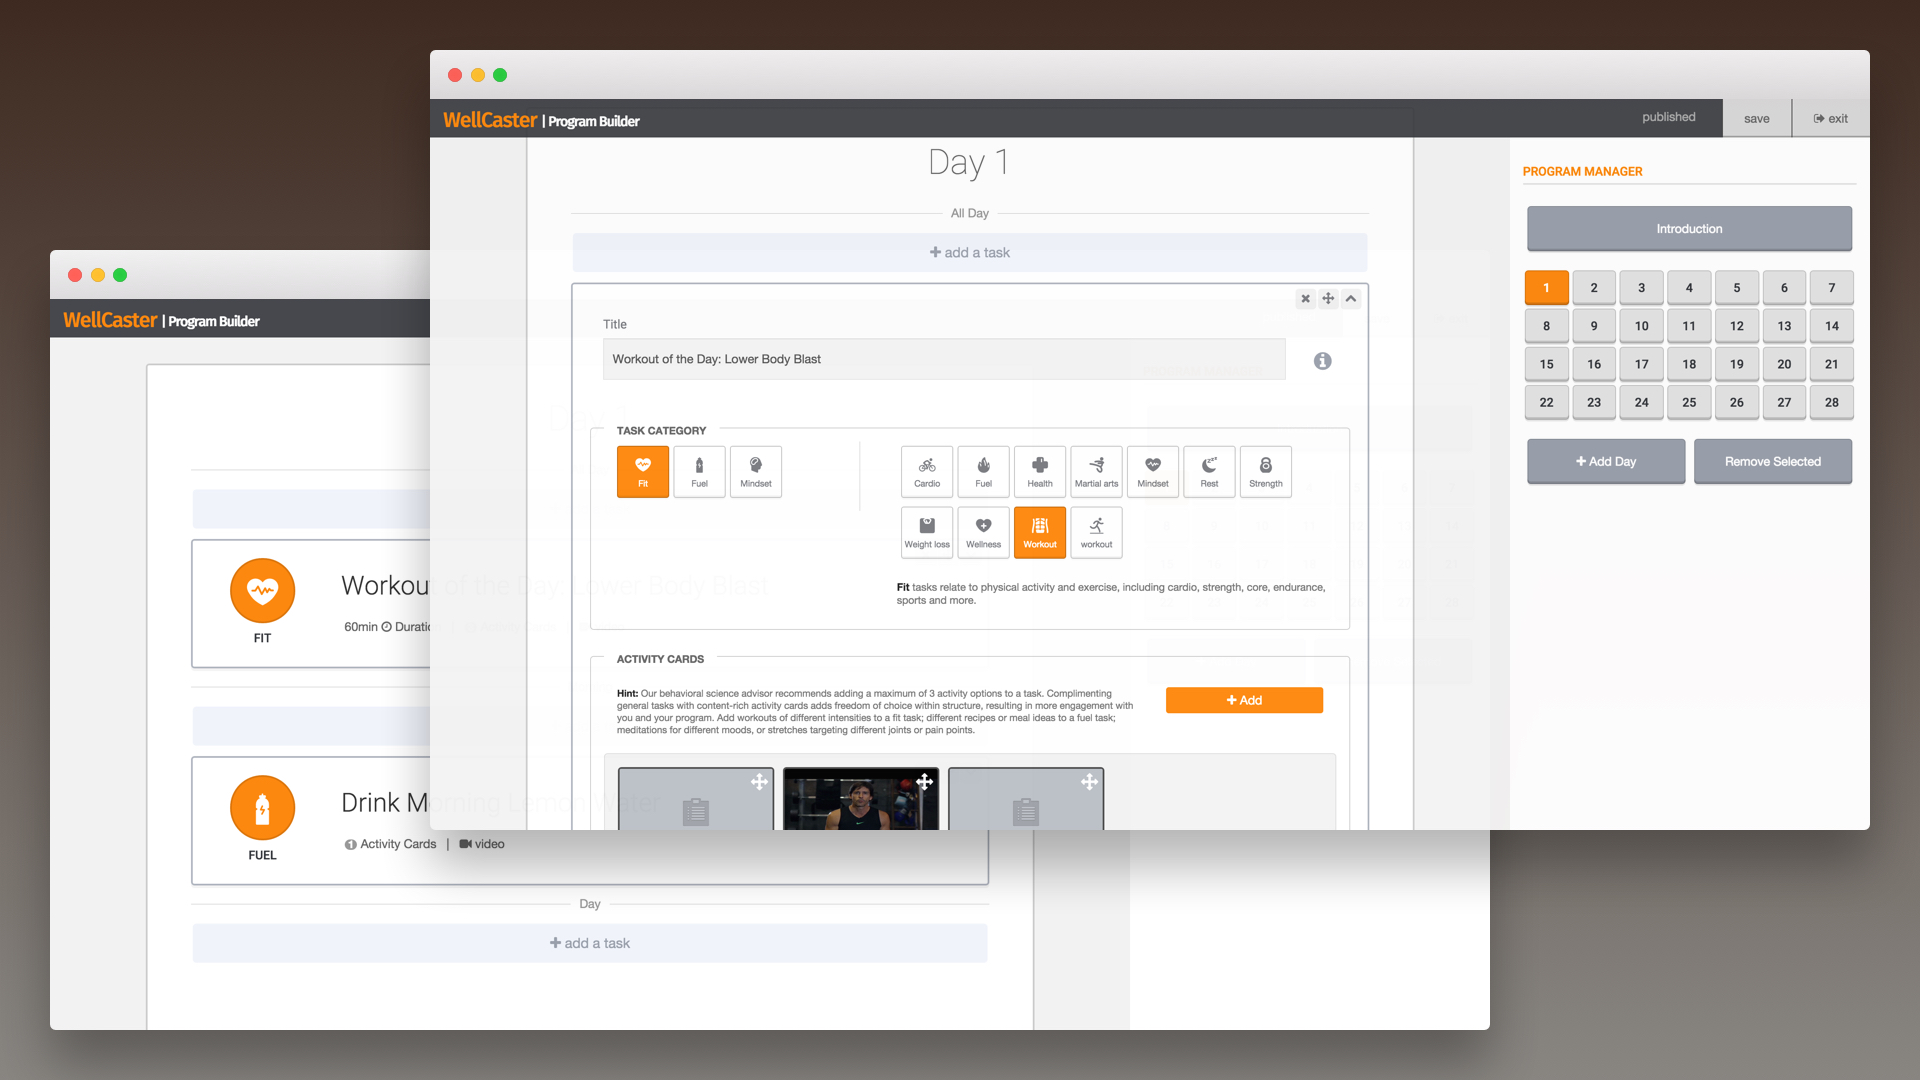Toggle task card collapse arrow
Image resolution: width=1920 pixels, height=1080 pixels.
tap(1352, 297)
